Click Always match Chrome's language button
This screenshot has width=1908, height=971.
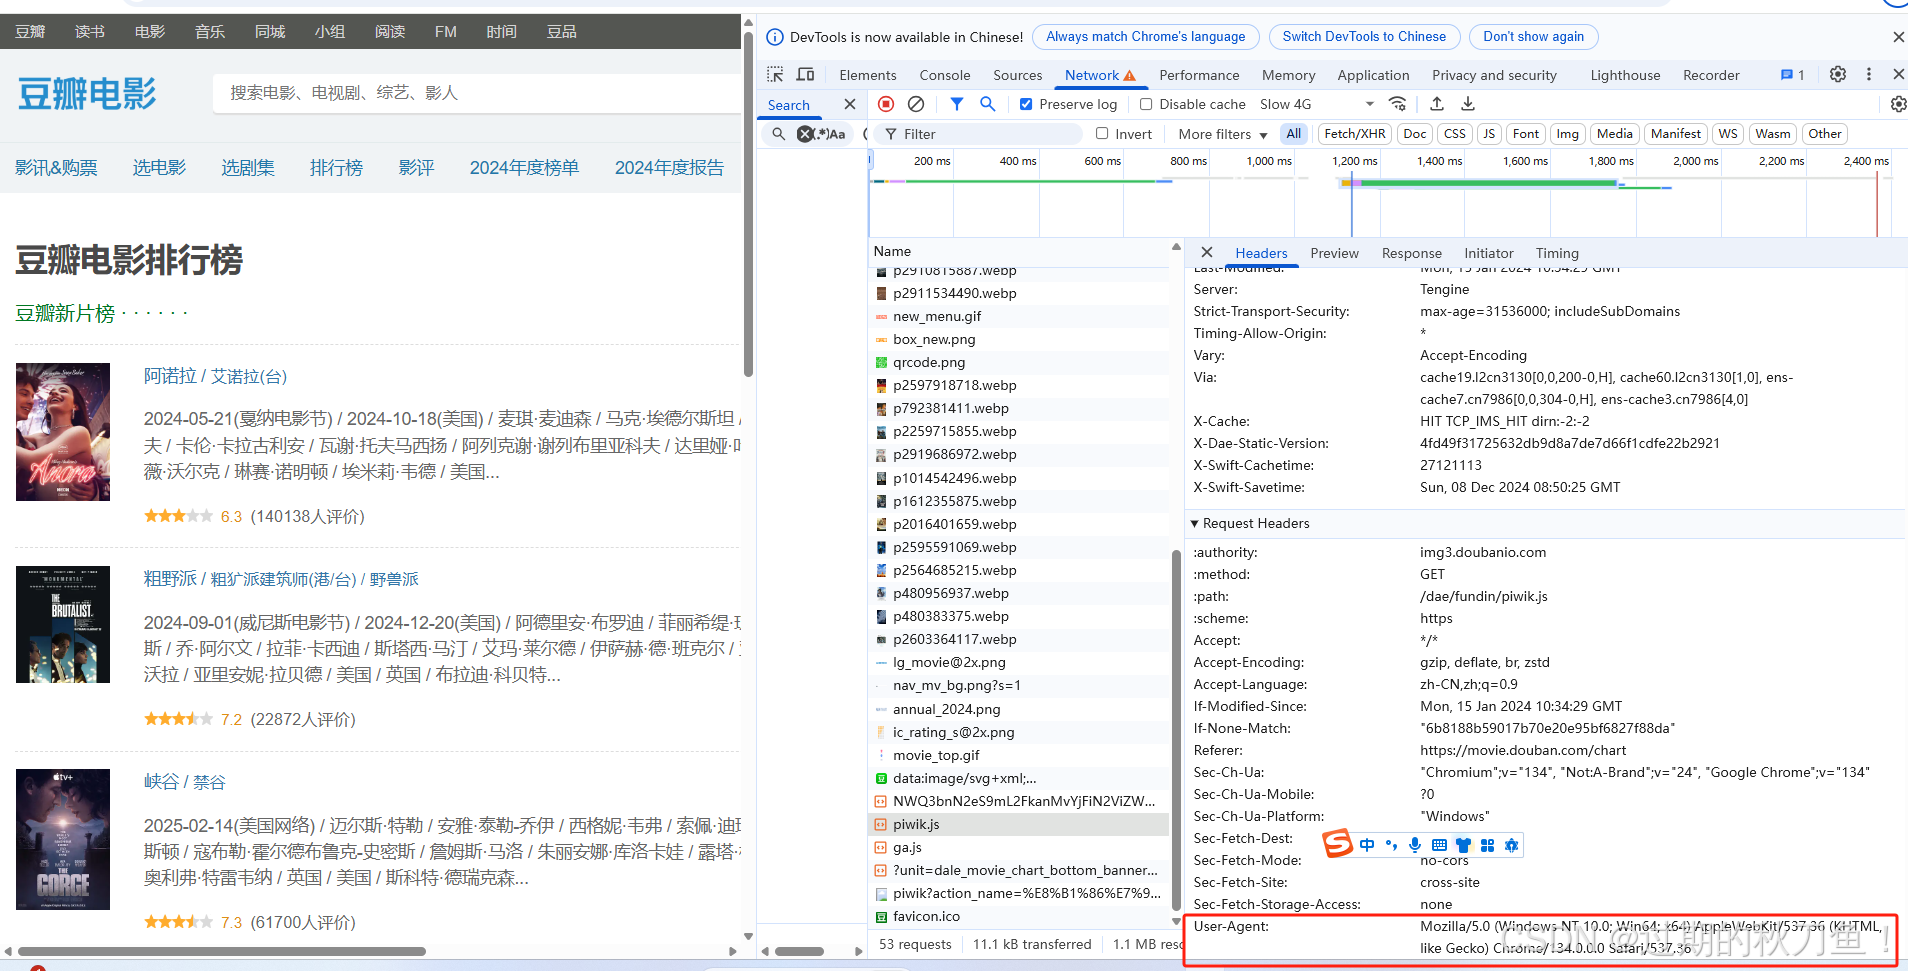point(1146,37)
